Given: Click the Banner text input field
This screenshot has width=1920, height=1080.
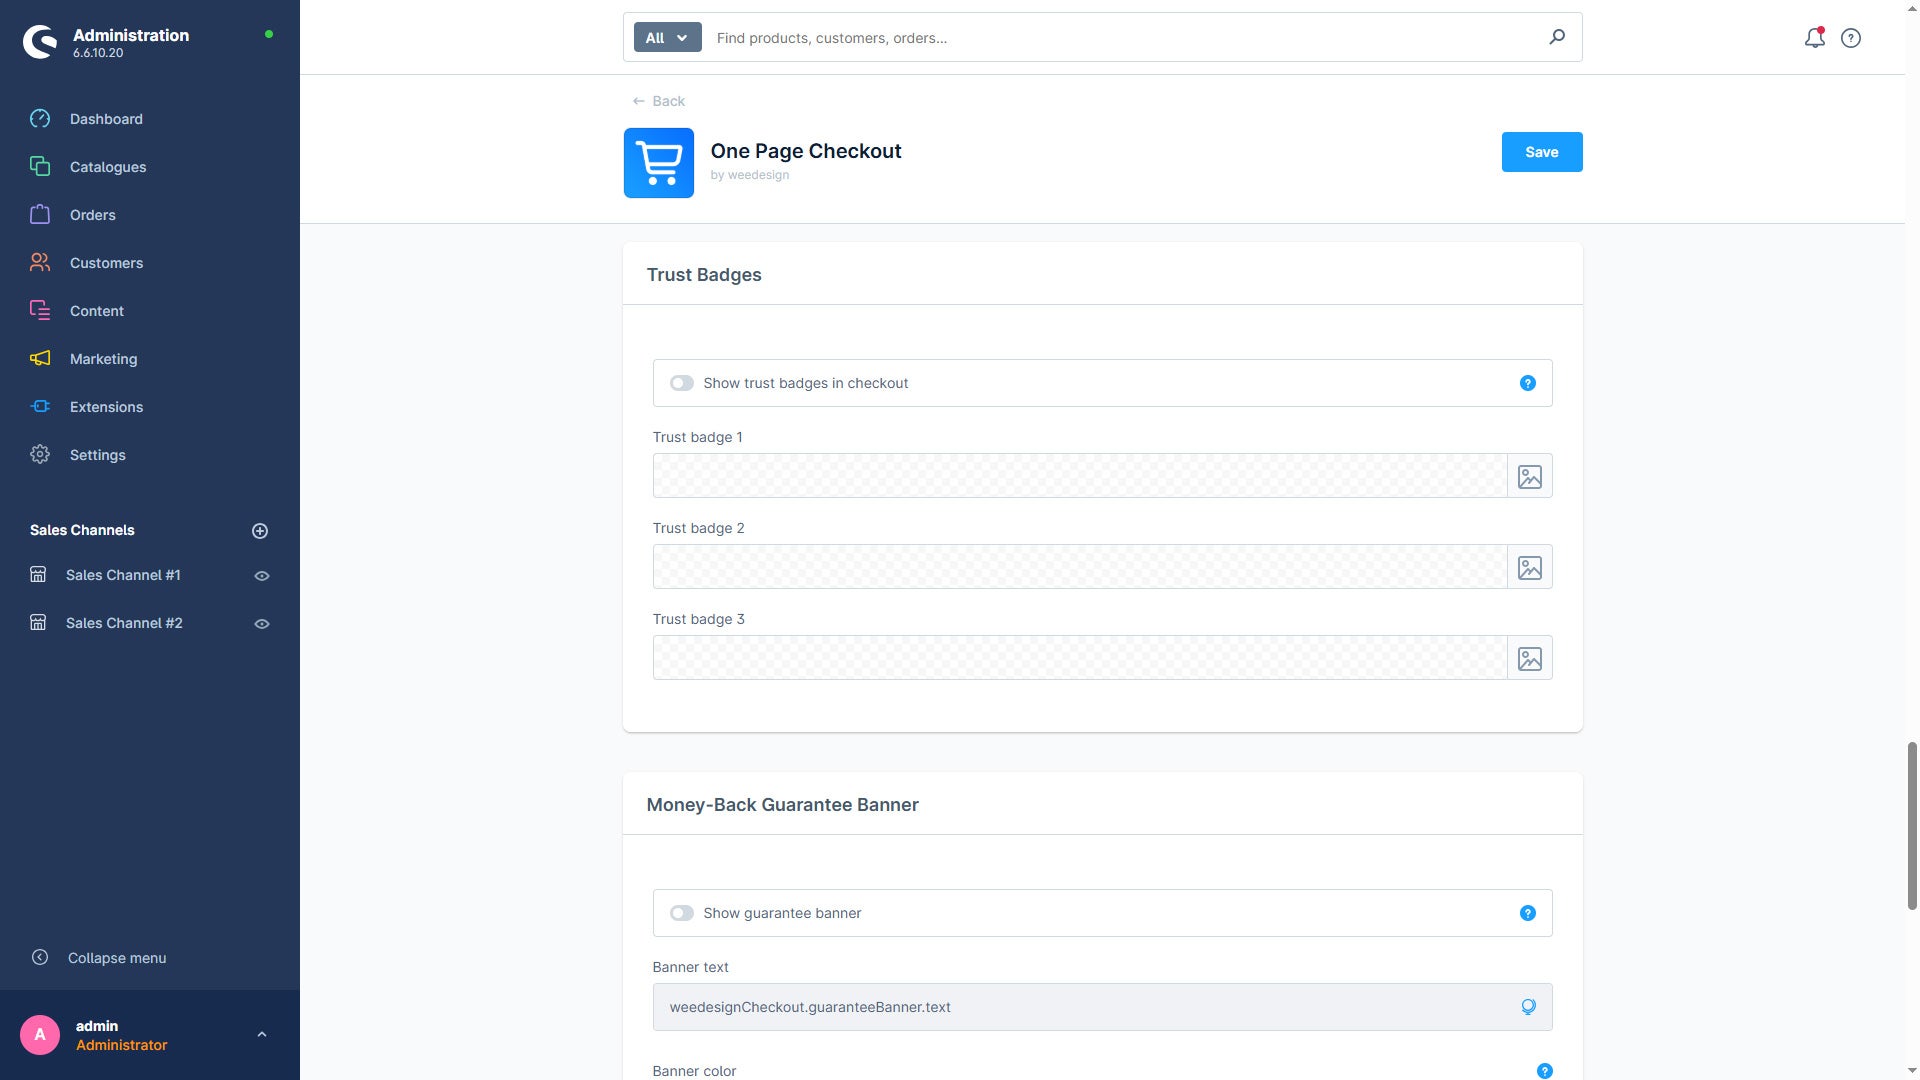Looking at the screenshot, I should (x=1102, y=1007).
